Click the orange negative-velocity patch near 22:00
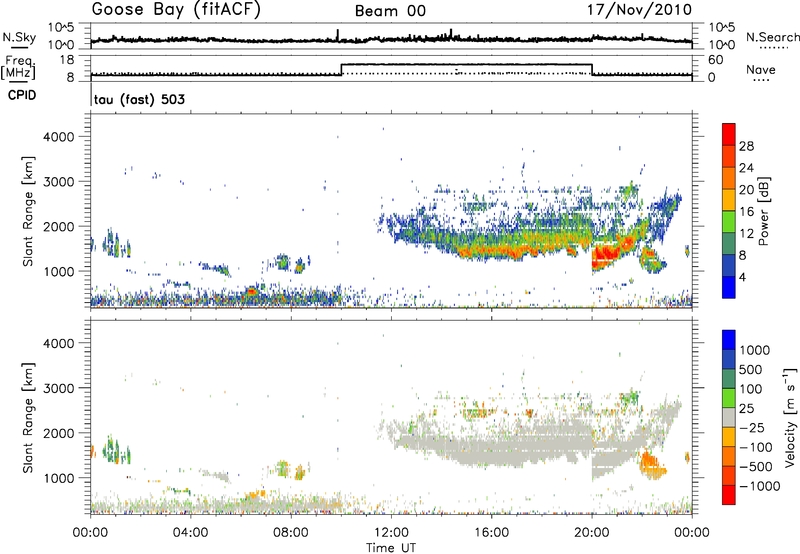Image resolution: width=800 pixels, height=554 pixels. 652,466
